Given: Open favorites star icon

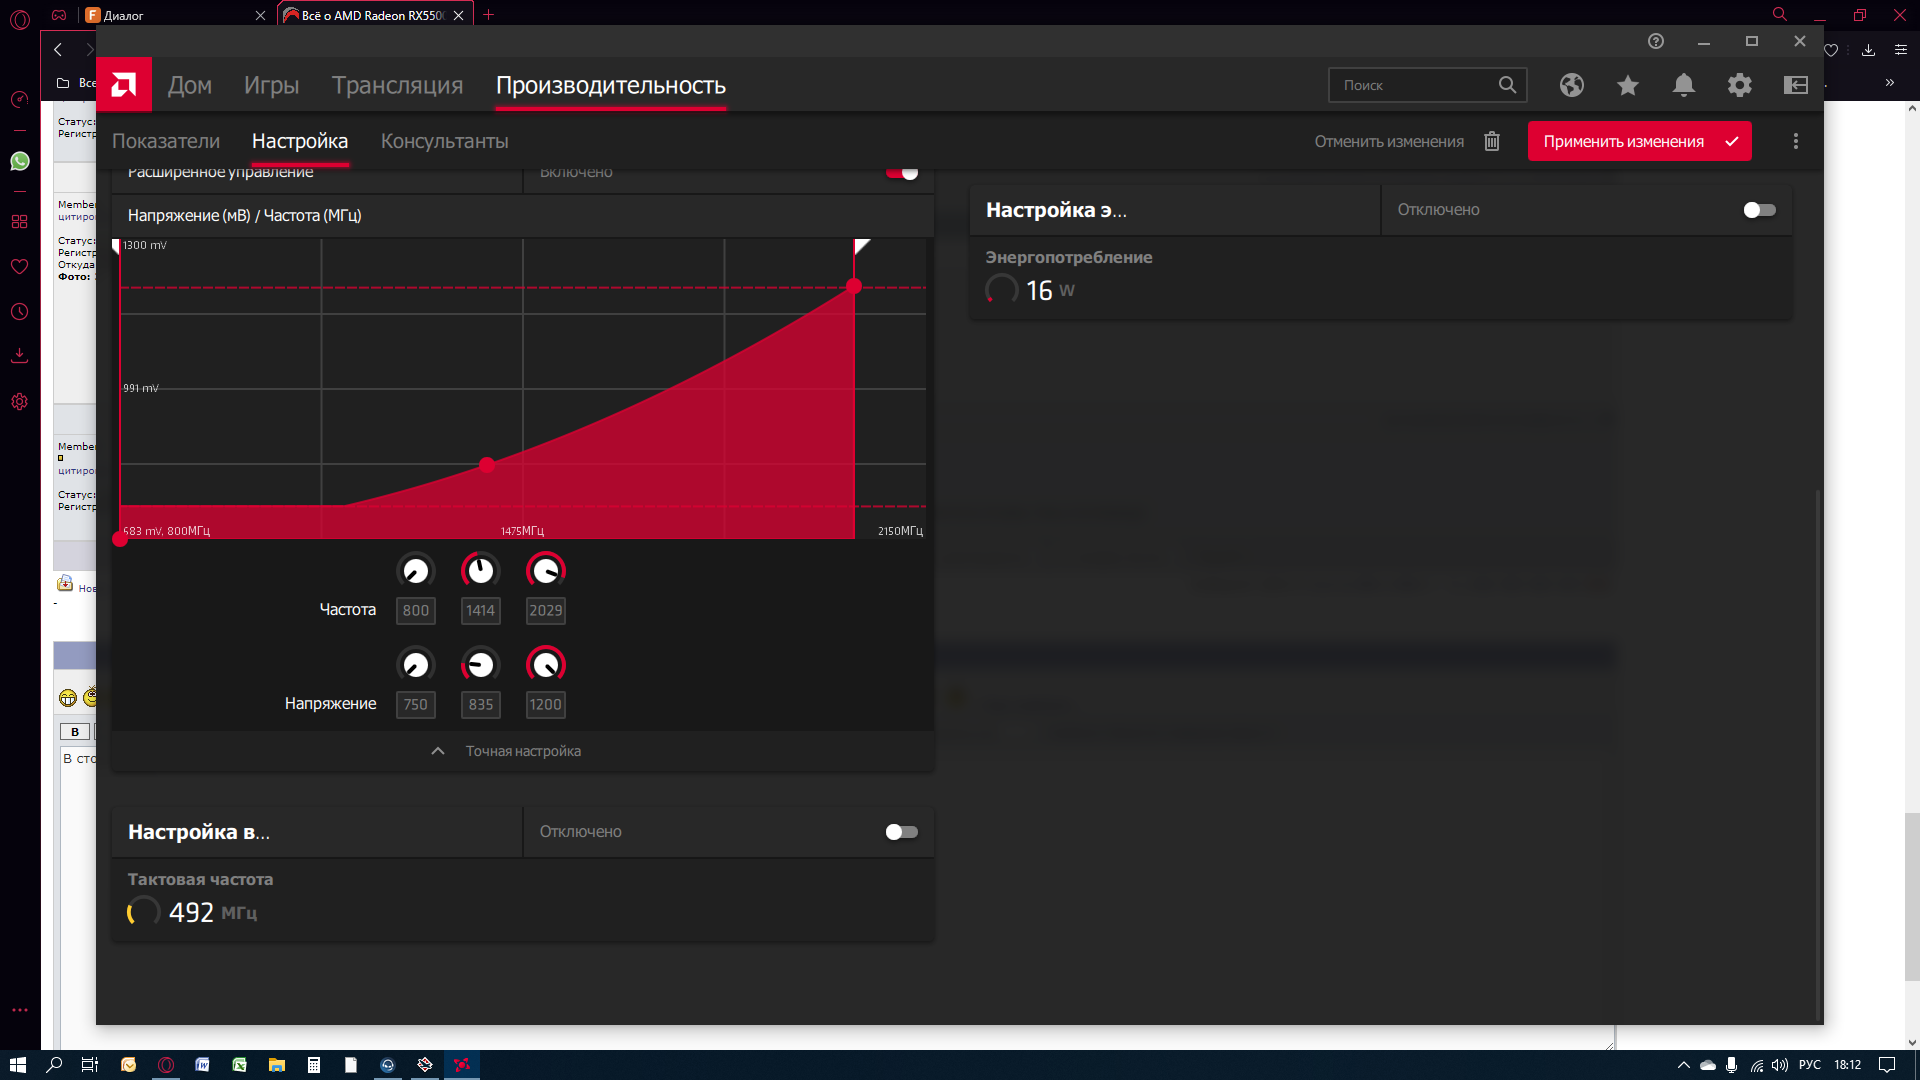Looking at the screenshot, I should (1627, 85).
